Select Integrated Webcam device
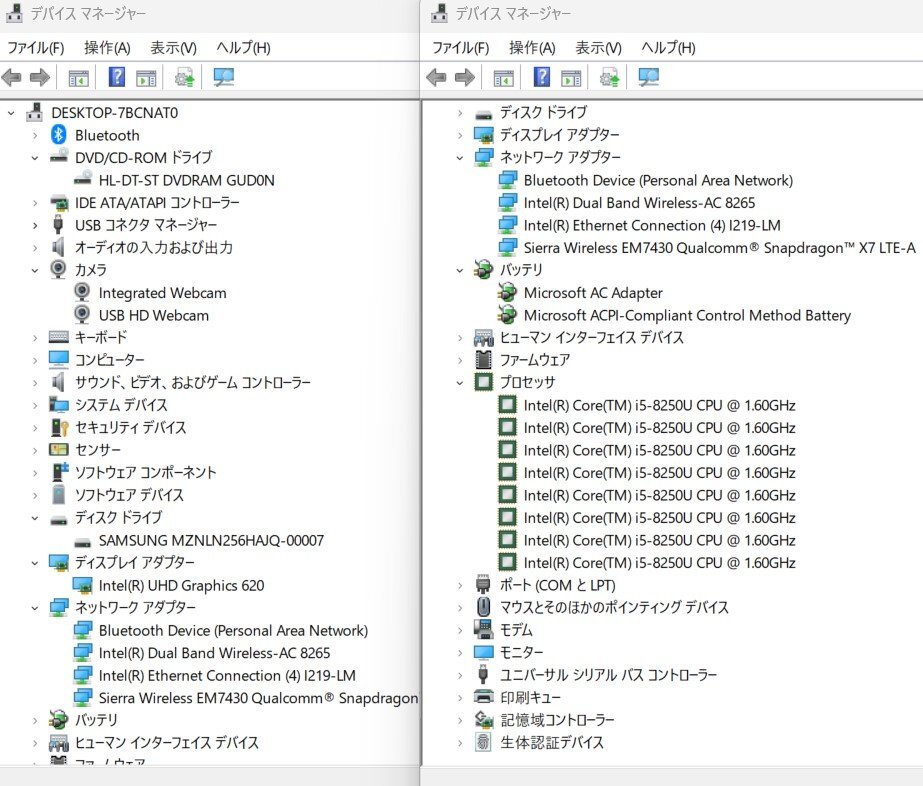 tap(162, 293)
